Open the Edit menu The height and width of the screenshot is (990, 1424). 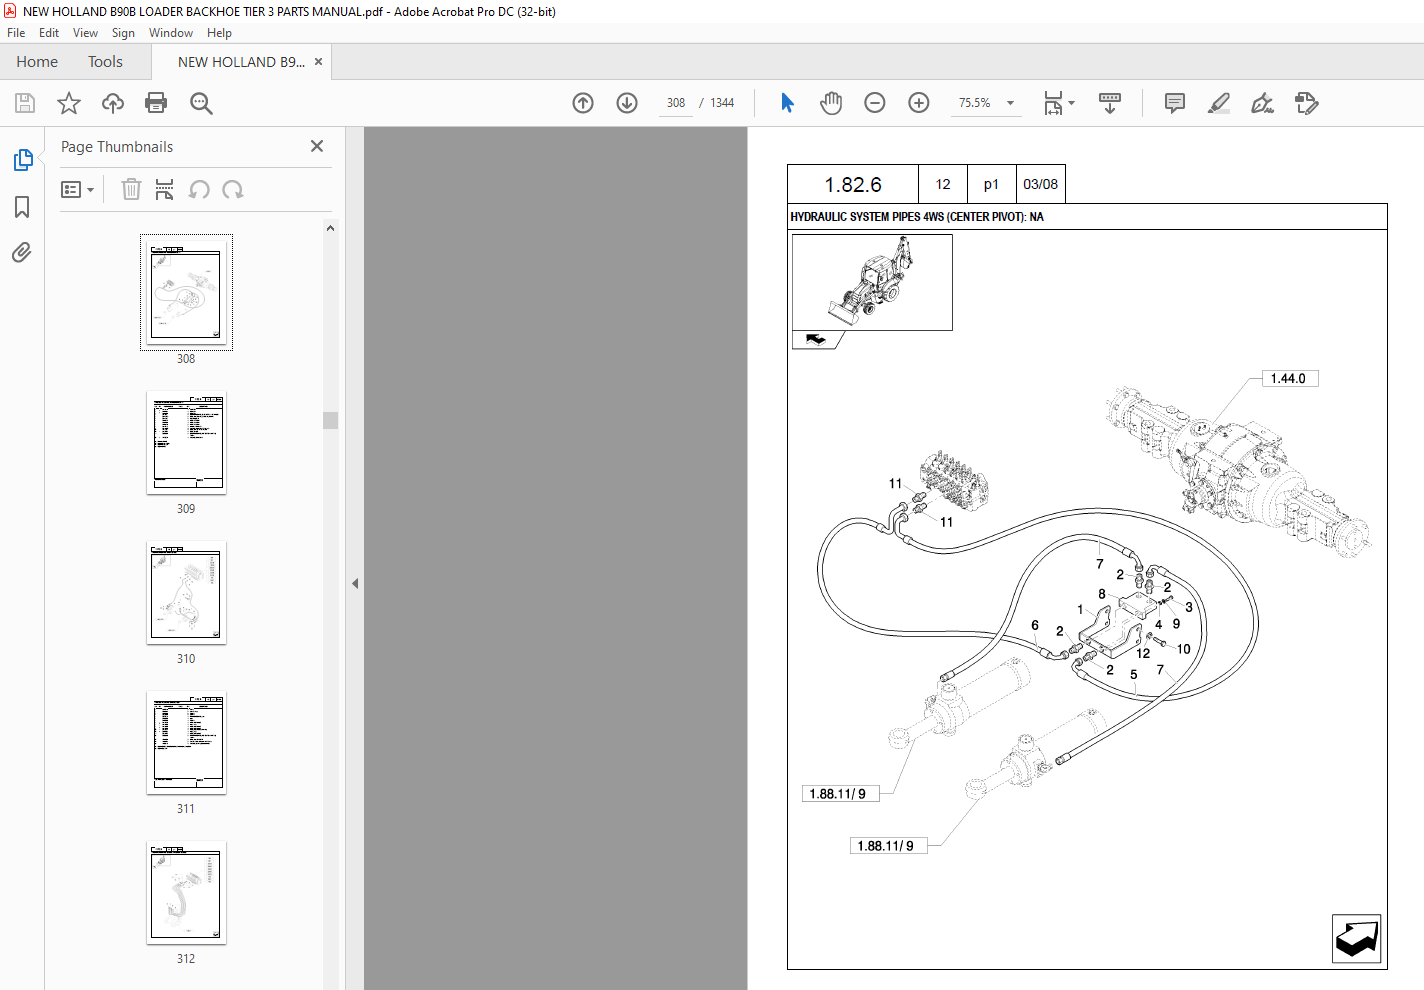[x=49, y=33]
